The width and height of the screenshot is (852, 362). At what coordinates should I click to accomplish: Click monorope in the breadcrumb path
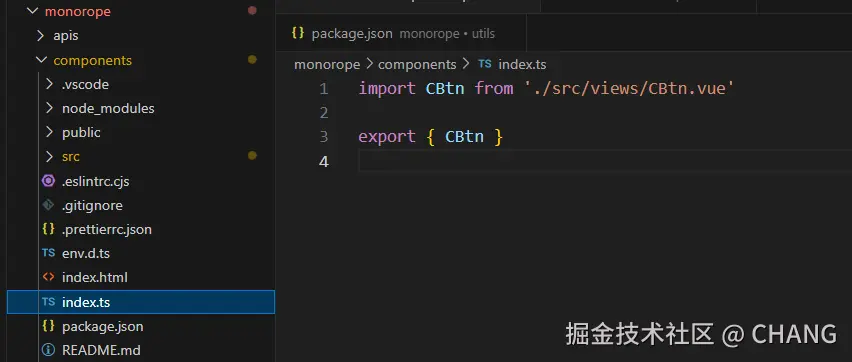point(327,65)
